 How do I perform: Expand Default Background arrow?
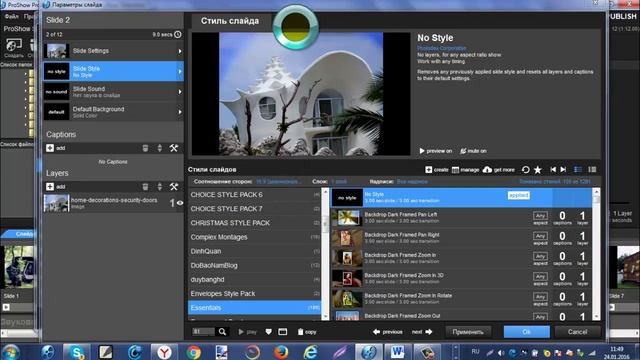tap(180, 112)
